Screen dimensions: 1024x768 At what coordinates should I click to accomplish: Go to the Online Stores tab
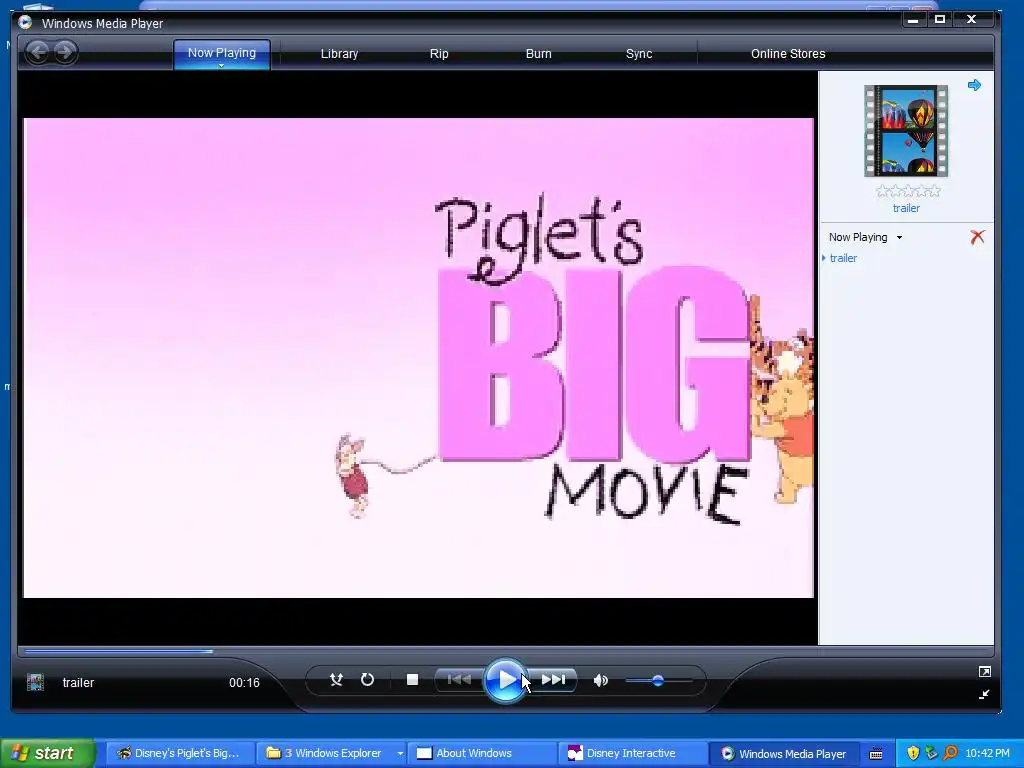(x=788, y=54)
